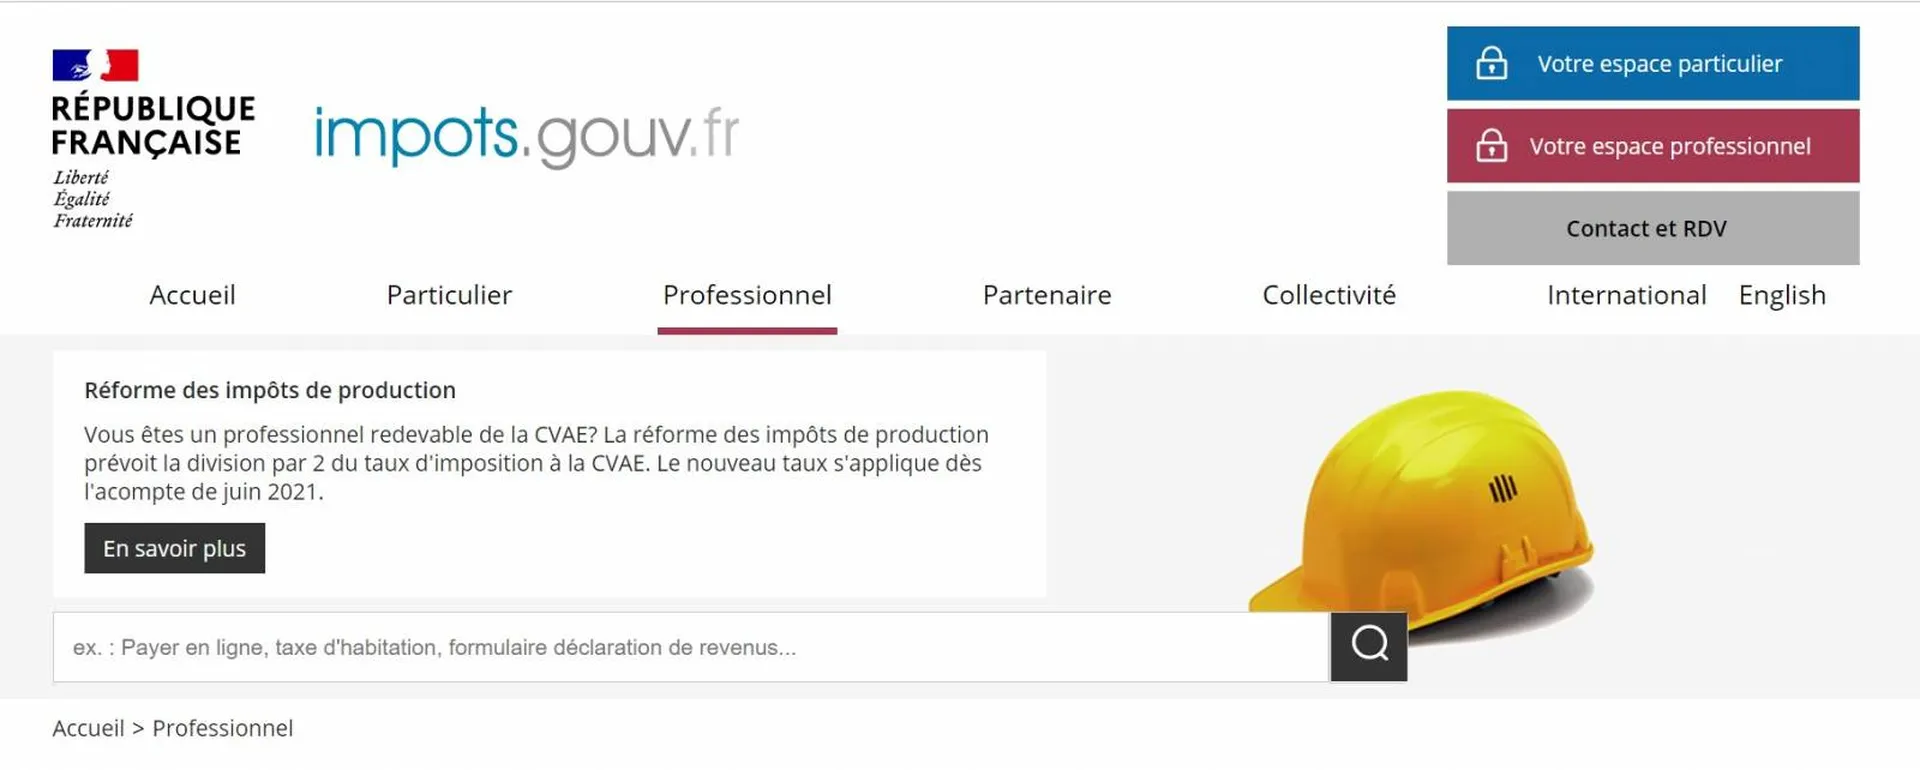Open Votre espace particulier
Image resolution: width=1920 pixels, height=770 pixels.
pos(1653,63)
